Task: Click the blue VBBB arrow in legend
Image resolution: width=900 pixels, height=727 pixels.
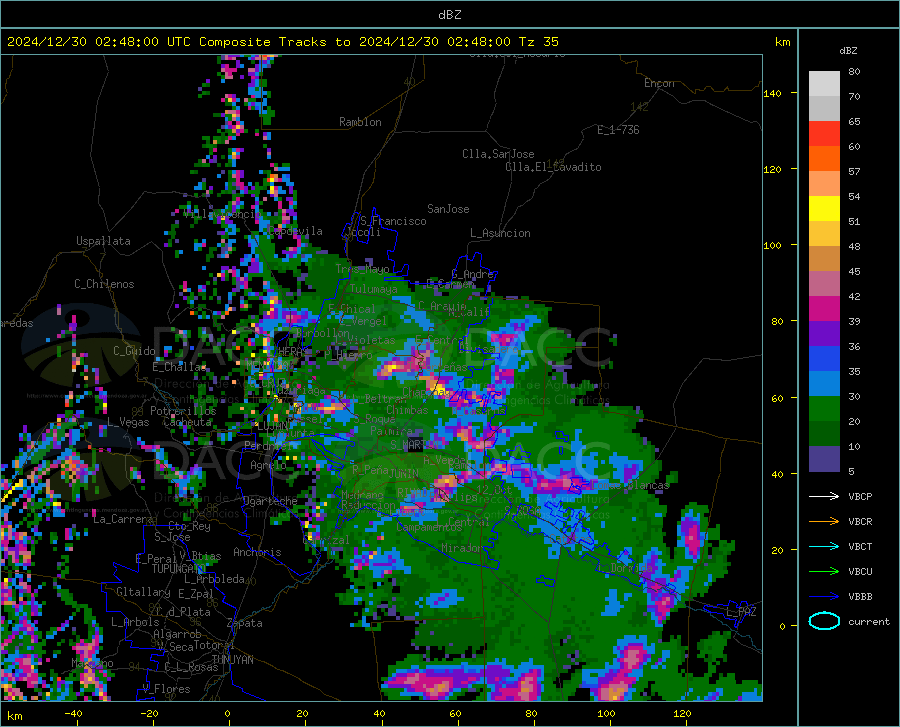Action: (824, 597)
